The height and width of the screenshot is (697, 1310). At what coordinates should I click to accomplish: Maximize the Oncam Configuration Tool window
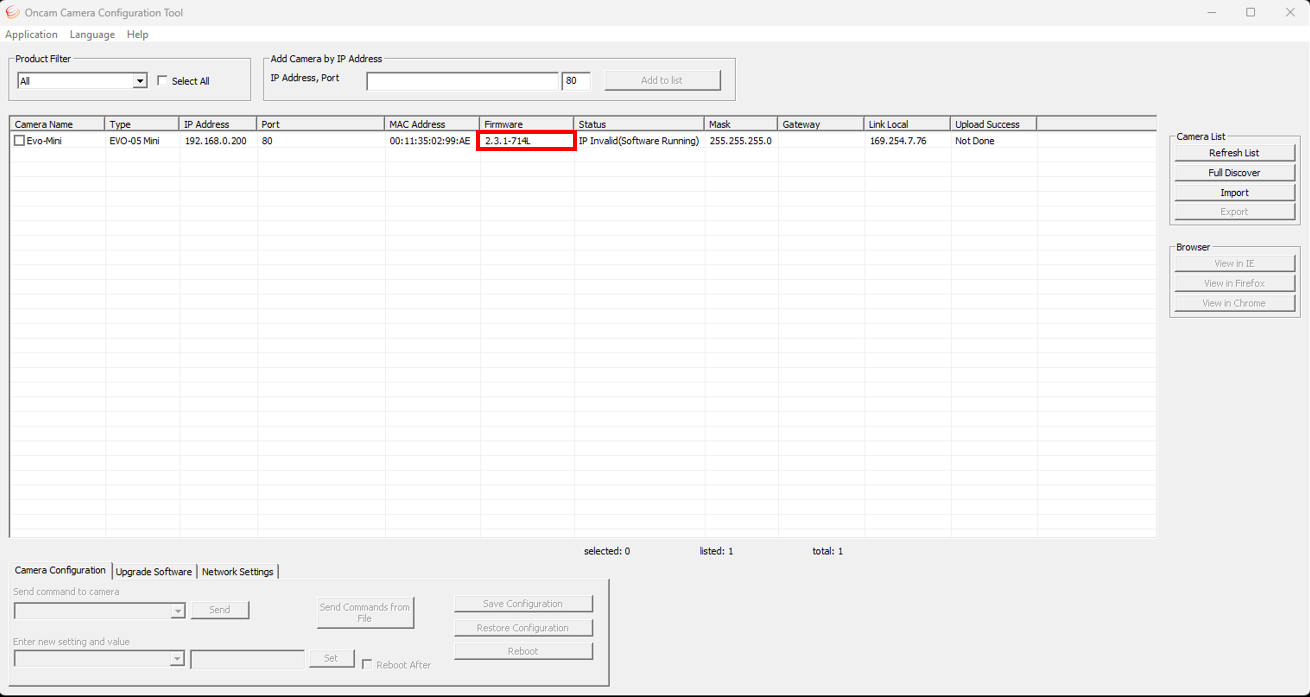pos(1251,12)
